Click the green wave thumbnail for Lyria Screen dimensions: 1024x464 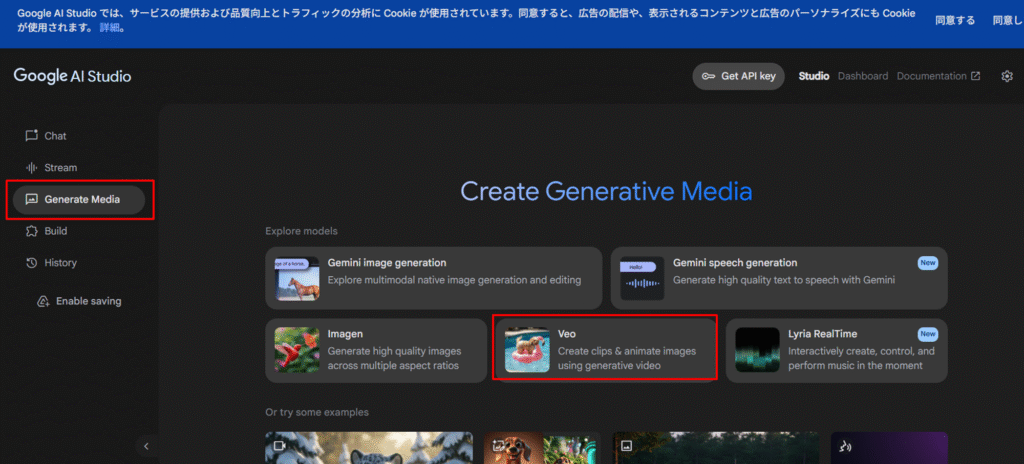click(758, 350)
